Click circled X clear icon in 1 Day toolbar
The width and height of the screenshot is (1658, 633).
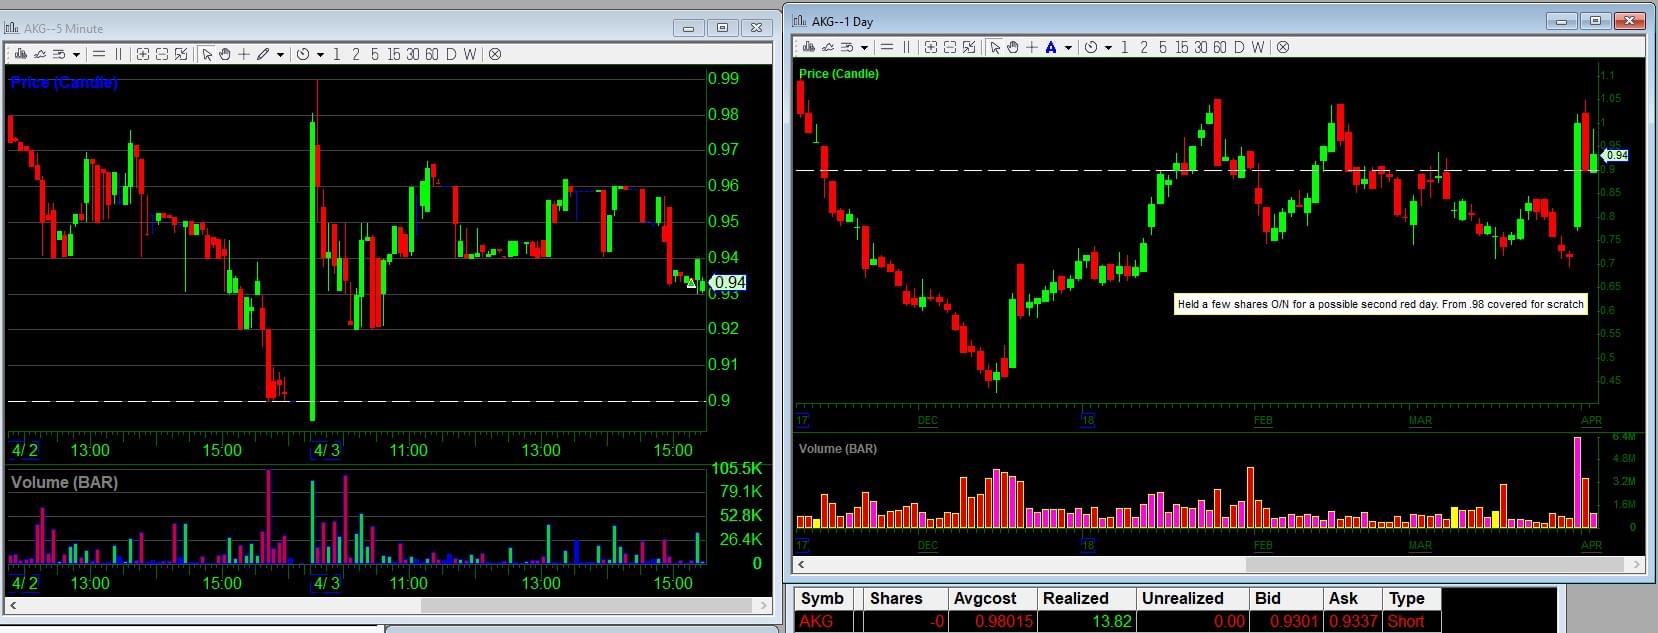click(1283, 47)
